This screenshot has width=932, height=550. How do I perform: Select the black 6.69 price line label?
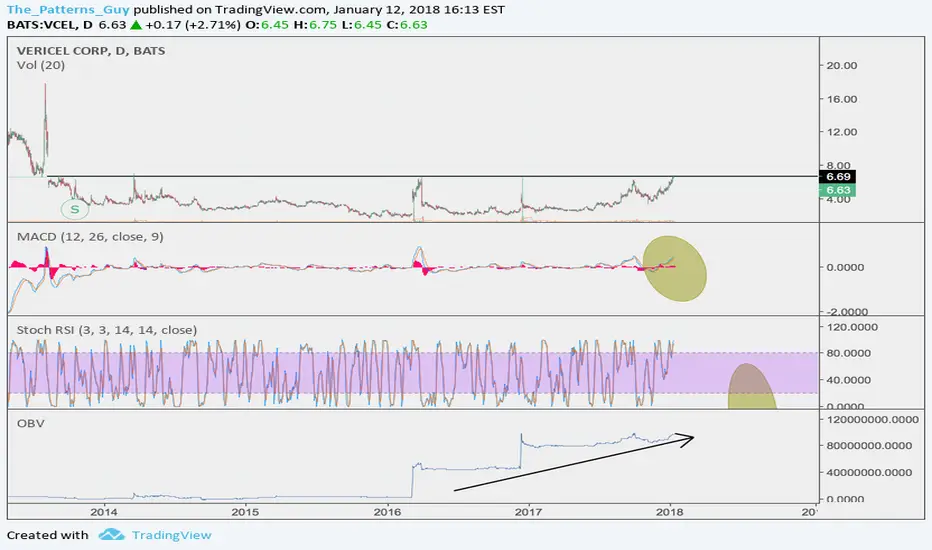pyautogui.click(x=837, y=177)
